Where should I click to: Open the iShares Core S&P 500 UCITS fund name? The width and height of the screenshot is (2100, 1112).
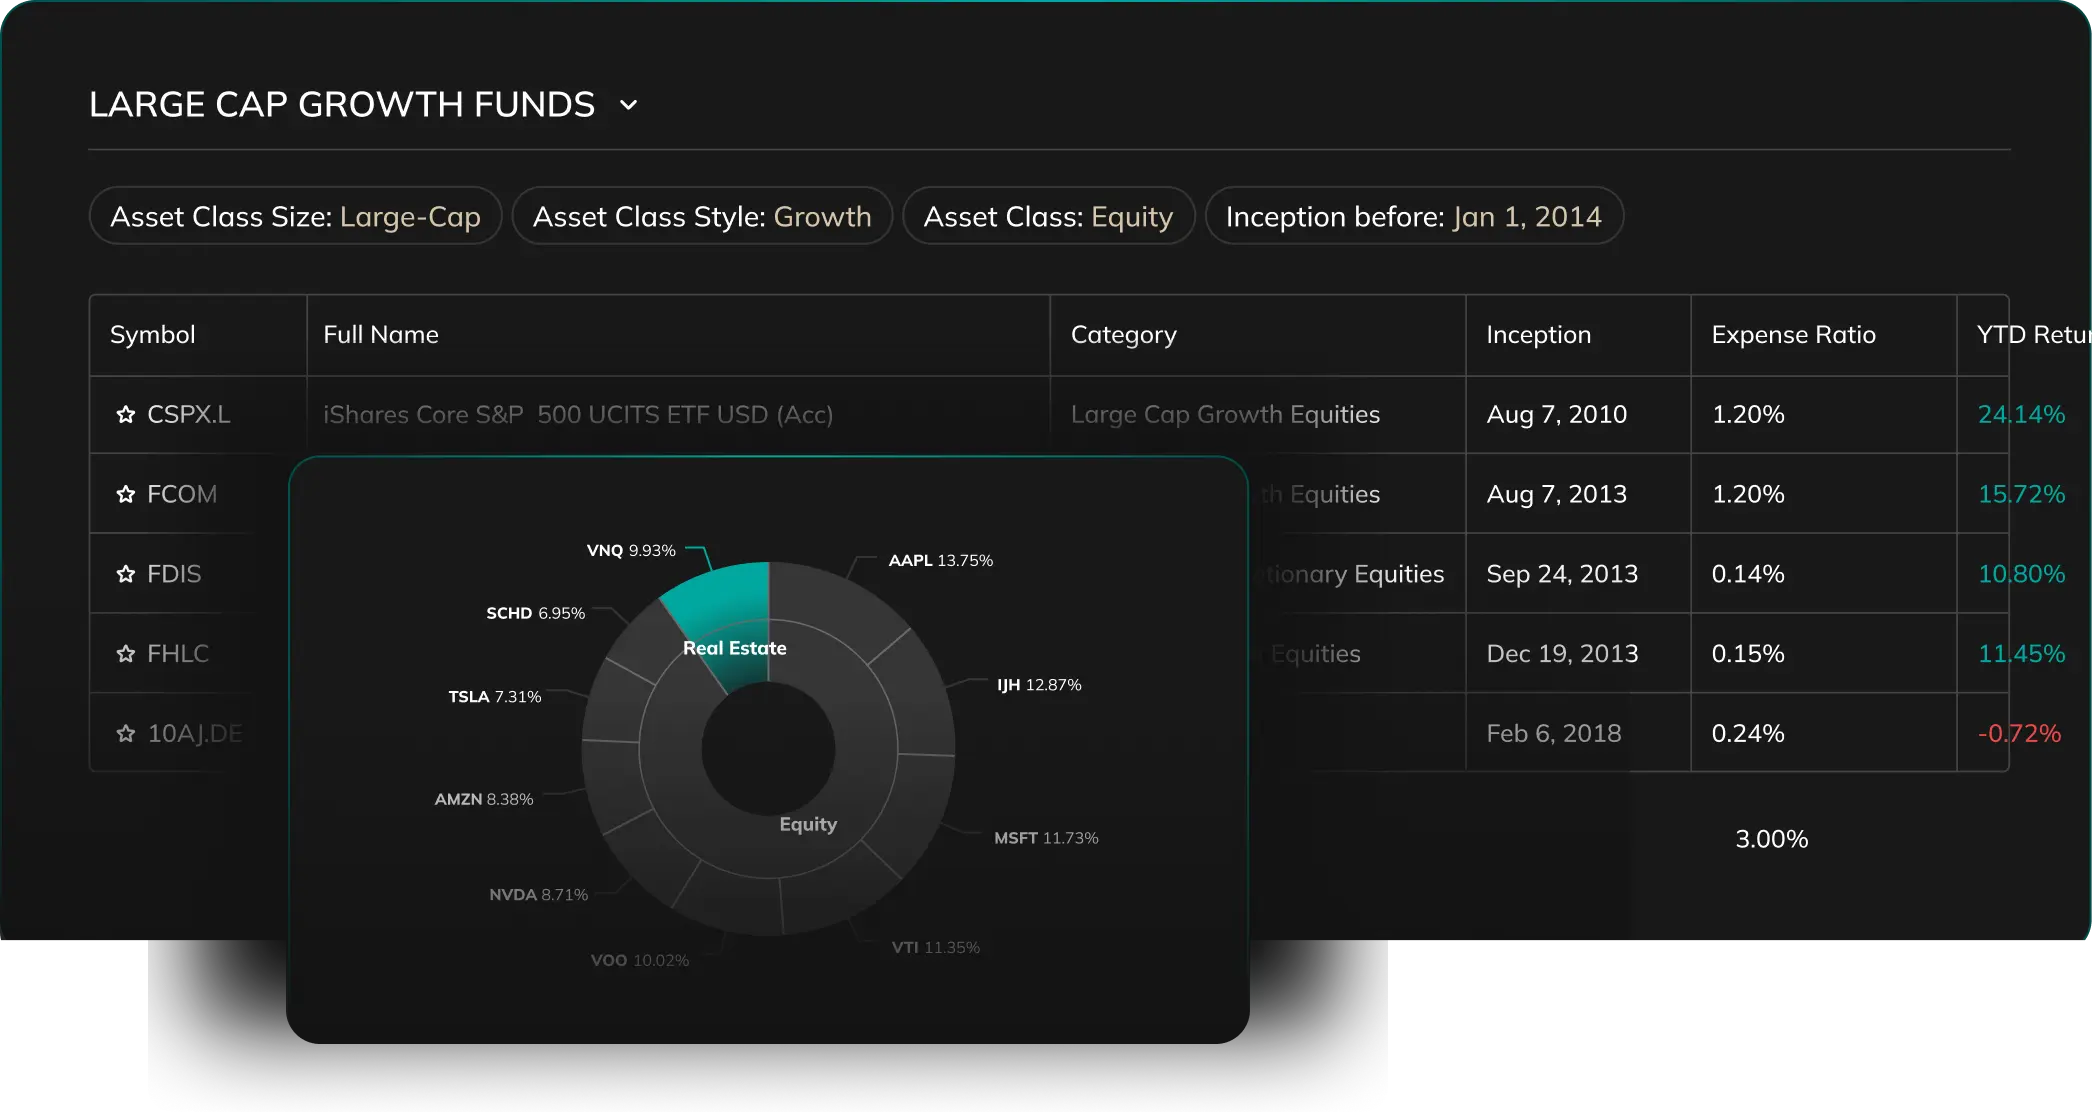(578, 415)
